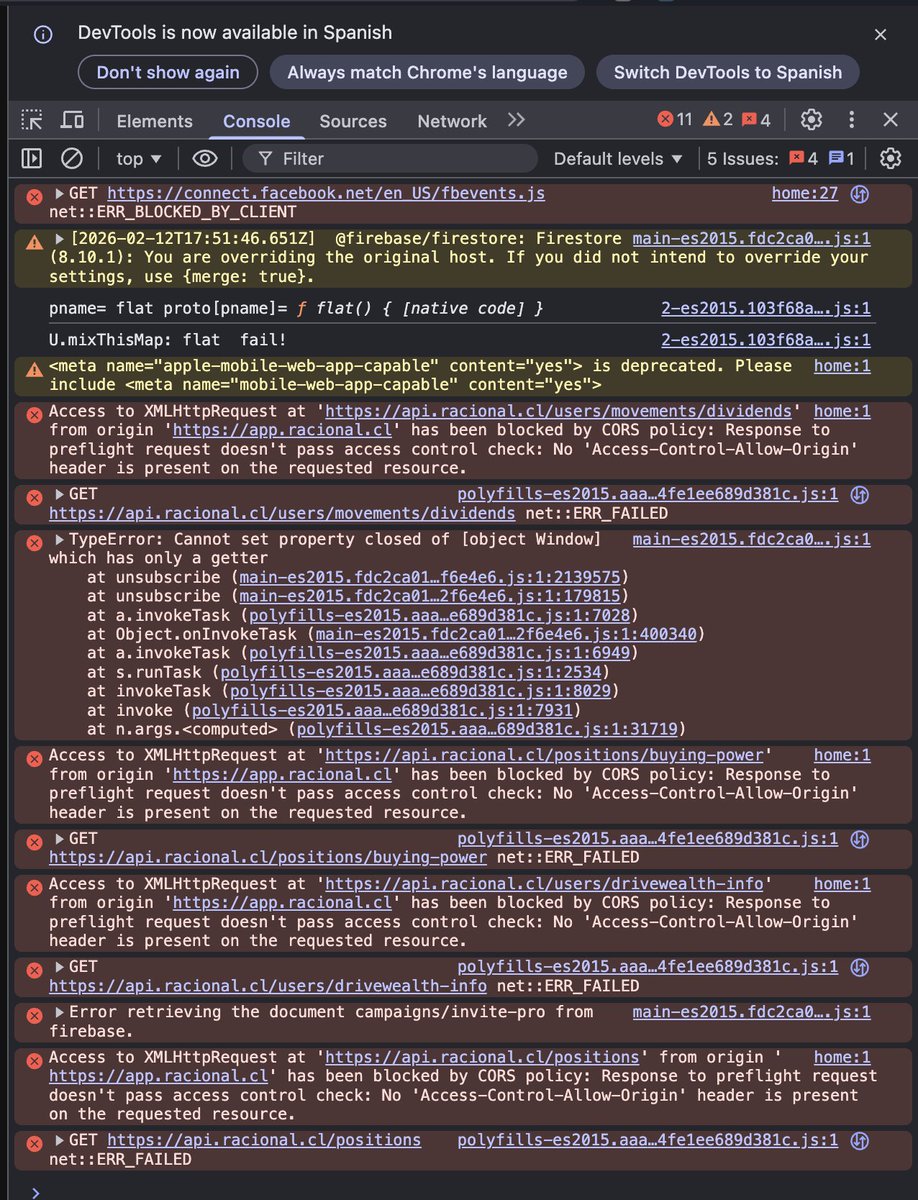The image size is (918, 1200).
Task: Click the warning count 2 badge
Action: [x=717, y=120]
